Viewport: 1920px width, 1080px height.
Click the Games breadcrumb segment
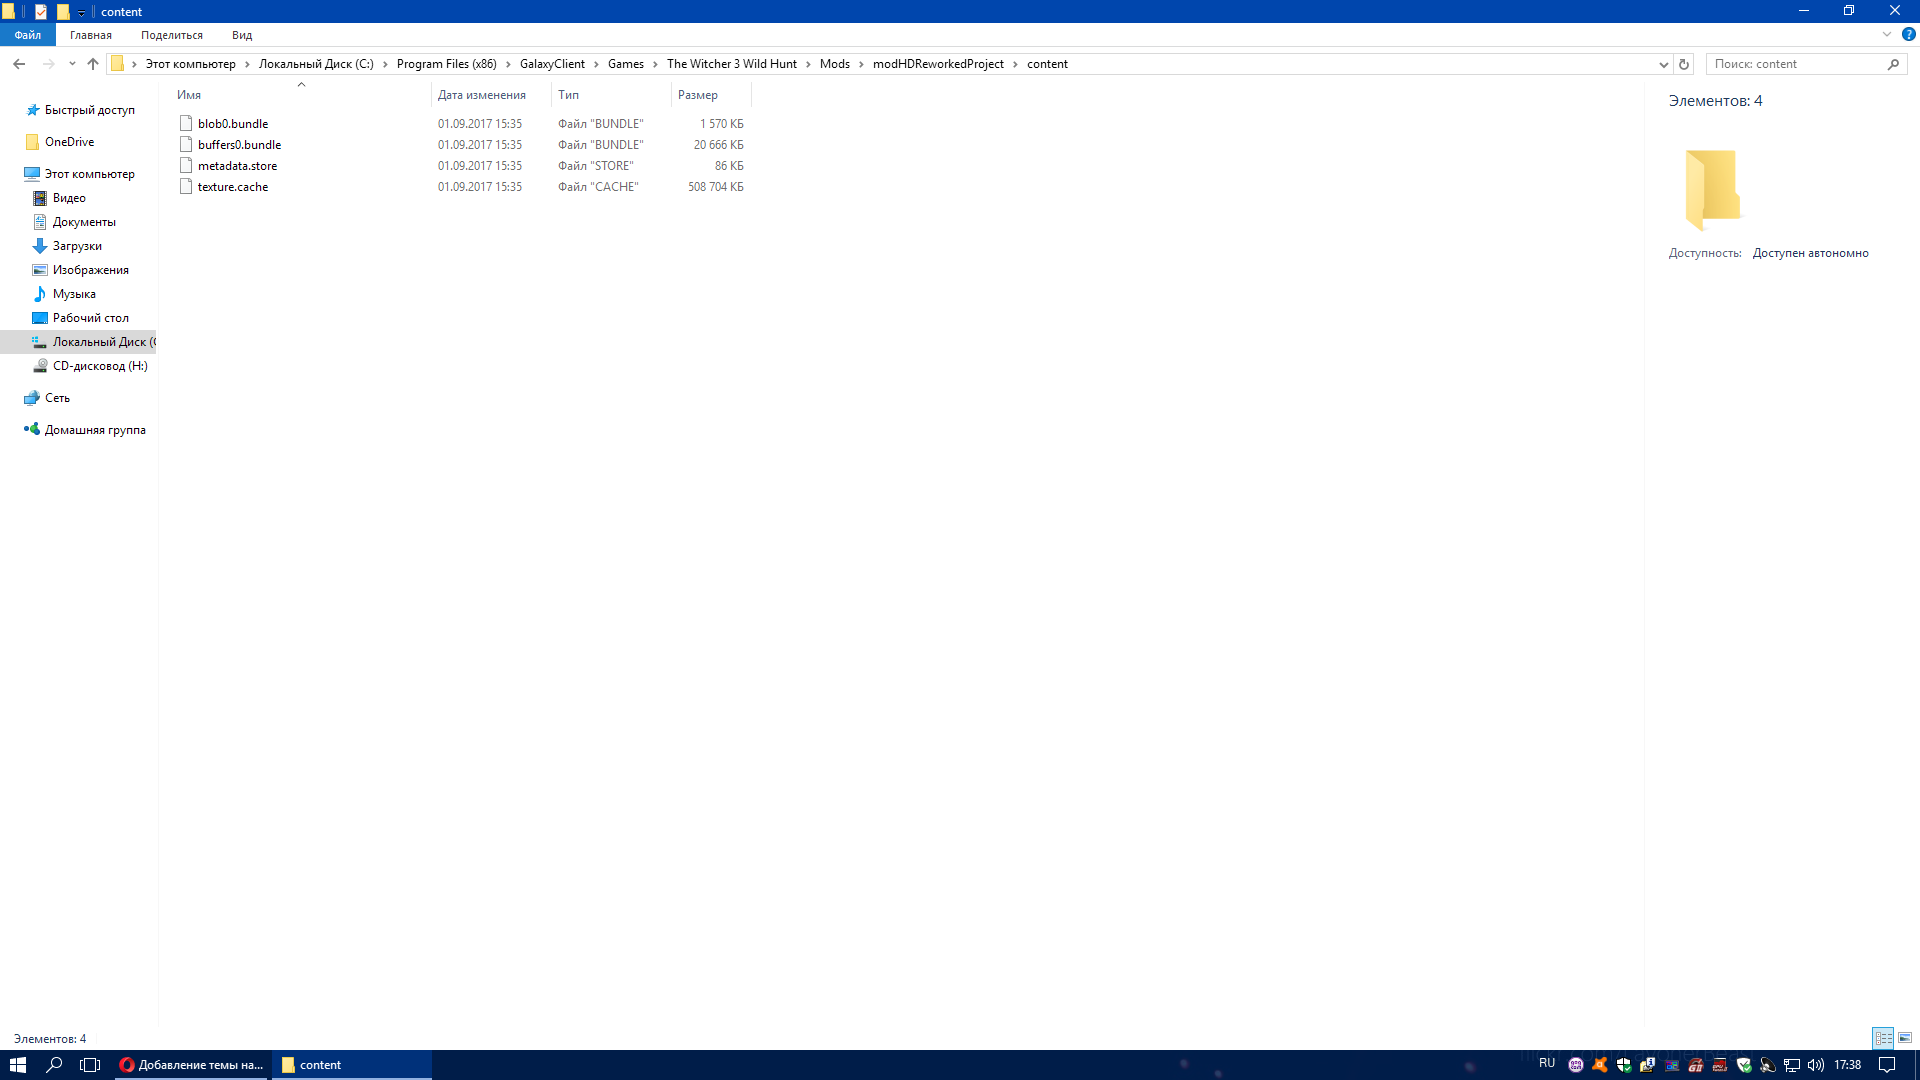point(625,64)
